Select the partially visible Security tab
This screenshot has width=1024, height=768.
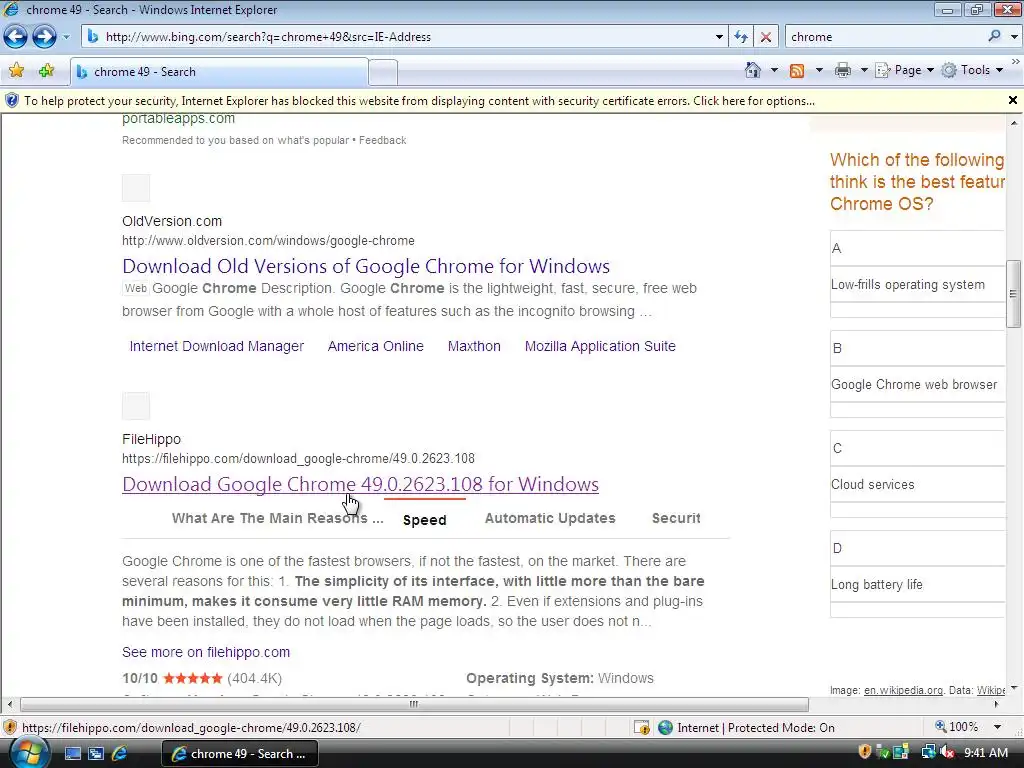click(676, 518)
